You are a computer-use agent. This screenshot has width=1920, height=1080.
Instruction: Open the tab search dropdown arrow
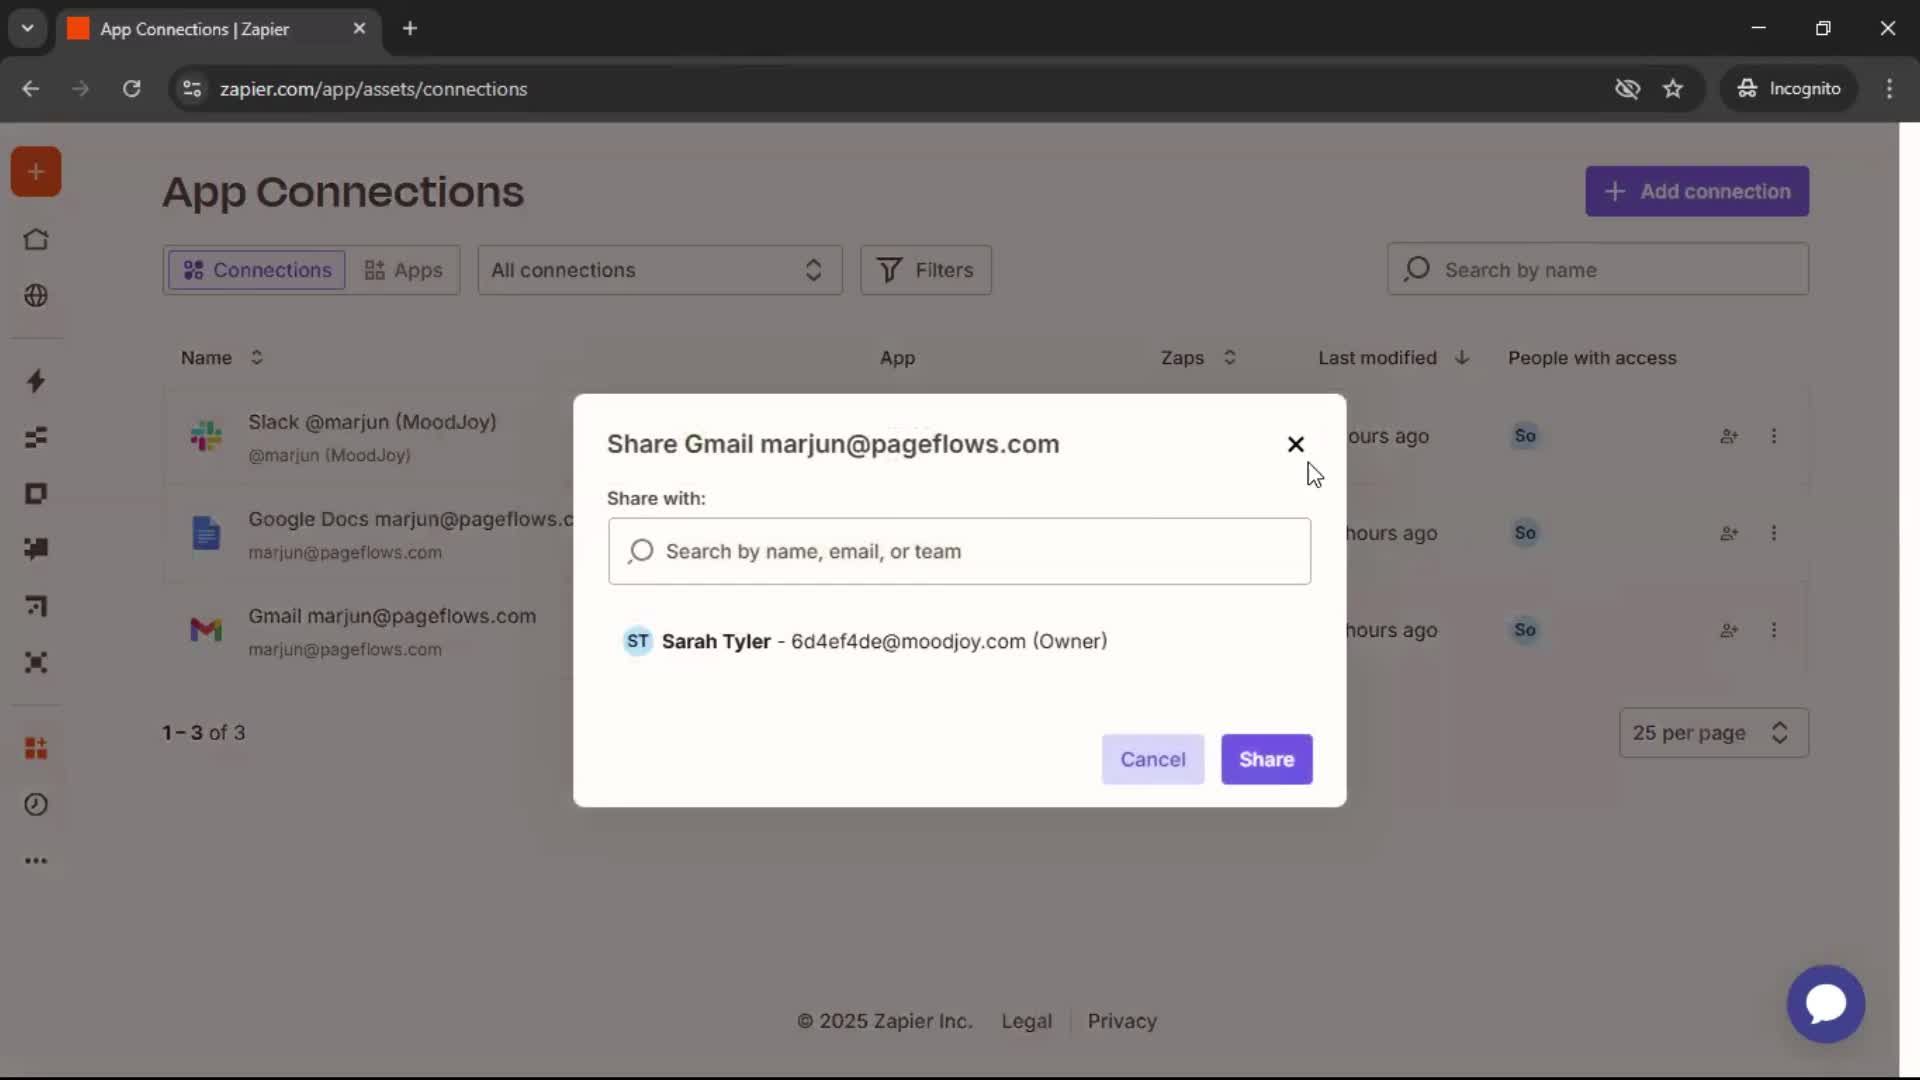point(28,29)
